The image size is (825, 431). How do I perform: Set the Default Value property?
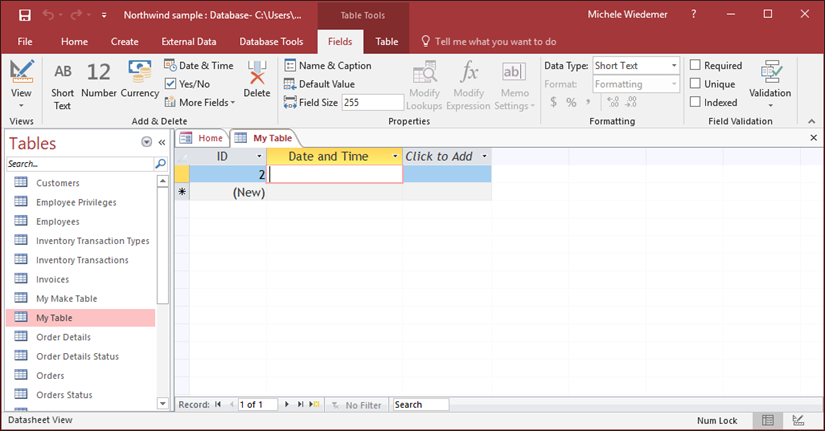(x=319, y=84)
